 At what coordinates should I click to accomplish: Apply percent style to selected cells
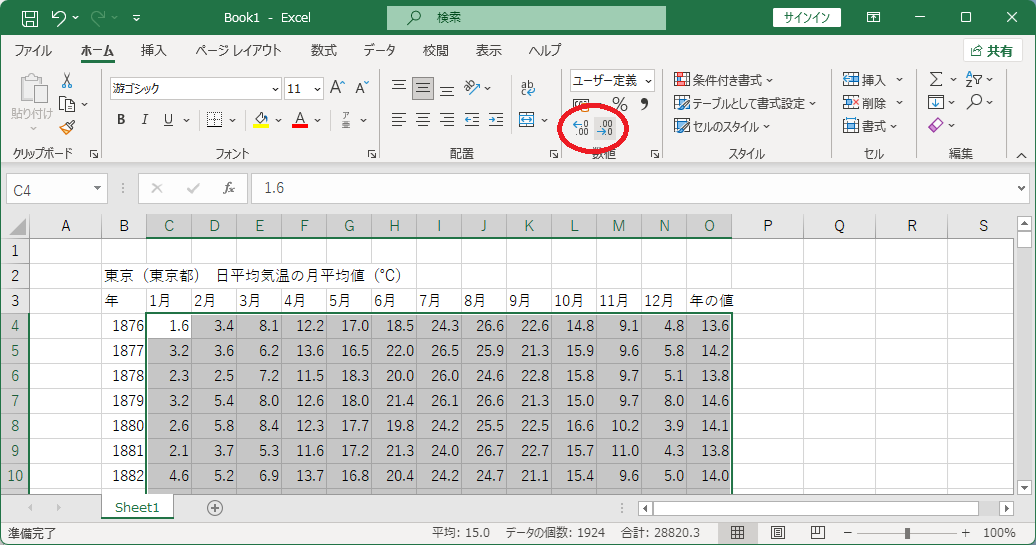(619, 104)
